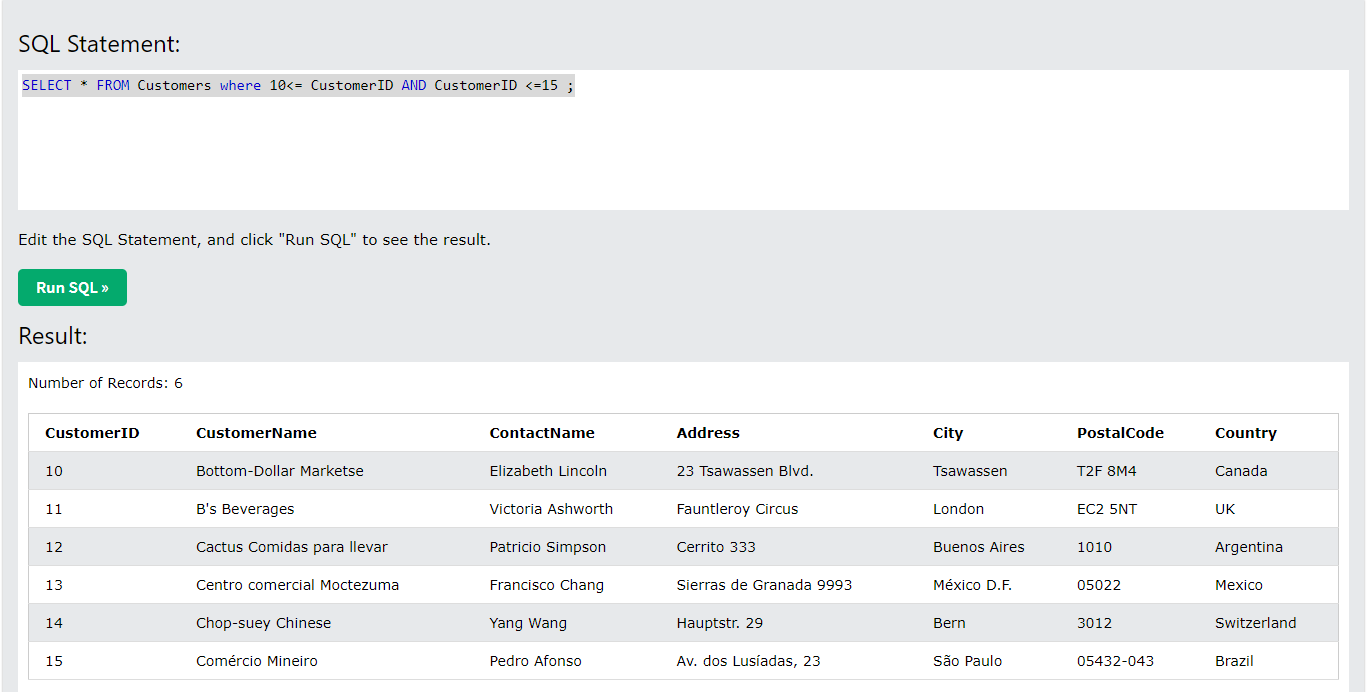The width and height of the screenshot is (1371, 692).
Task: Click postal code EC2 5NT
Action: click(1106, 509)
